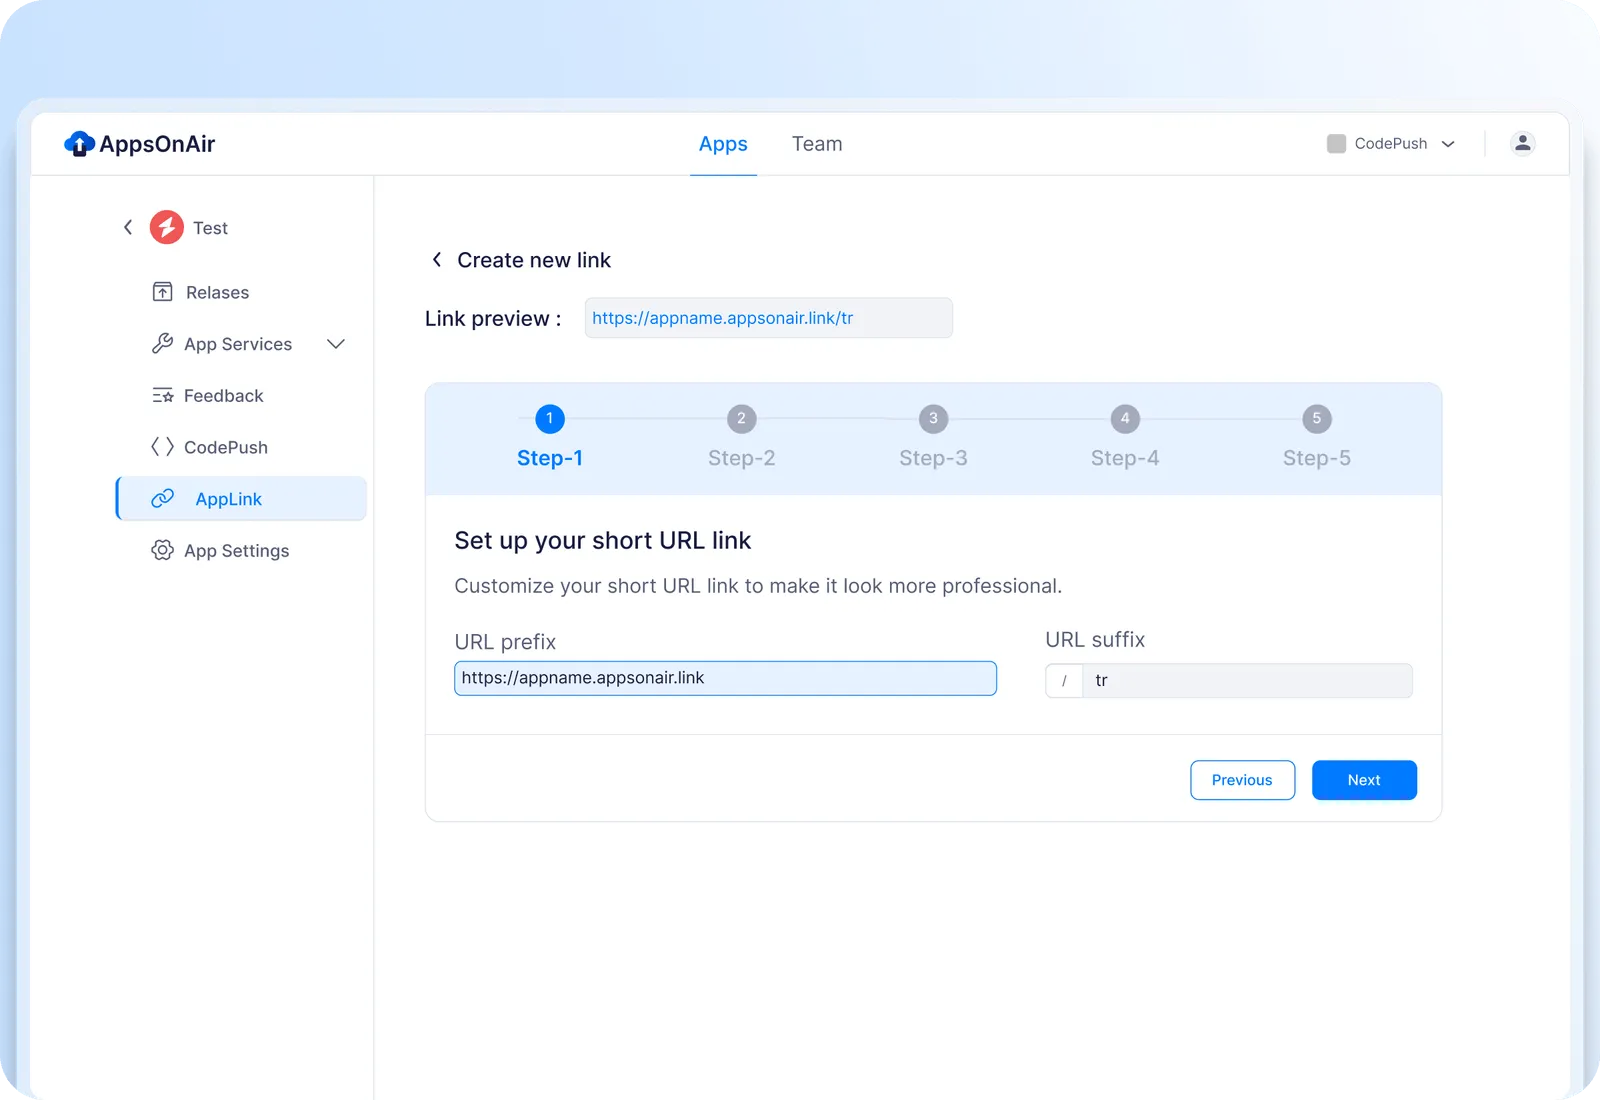The width and height of the screenshot is (1600, 1100).
Task: Click the Step-3 label
Action: tap(933, 458)
